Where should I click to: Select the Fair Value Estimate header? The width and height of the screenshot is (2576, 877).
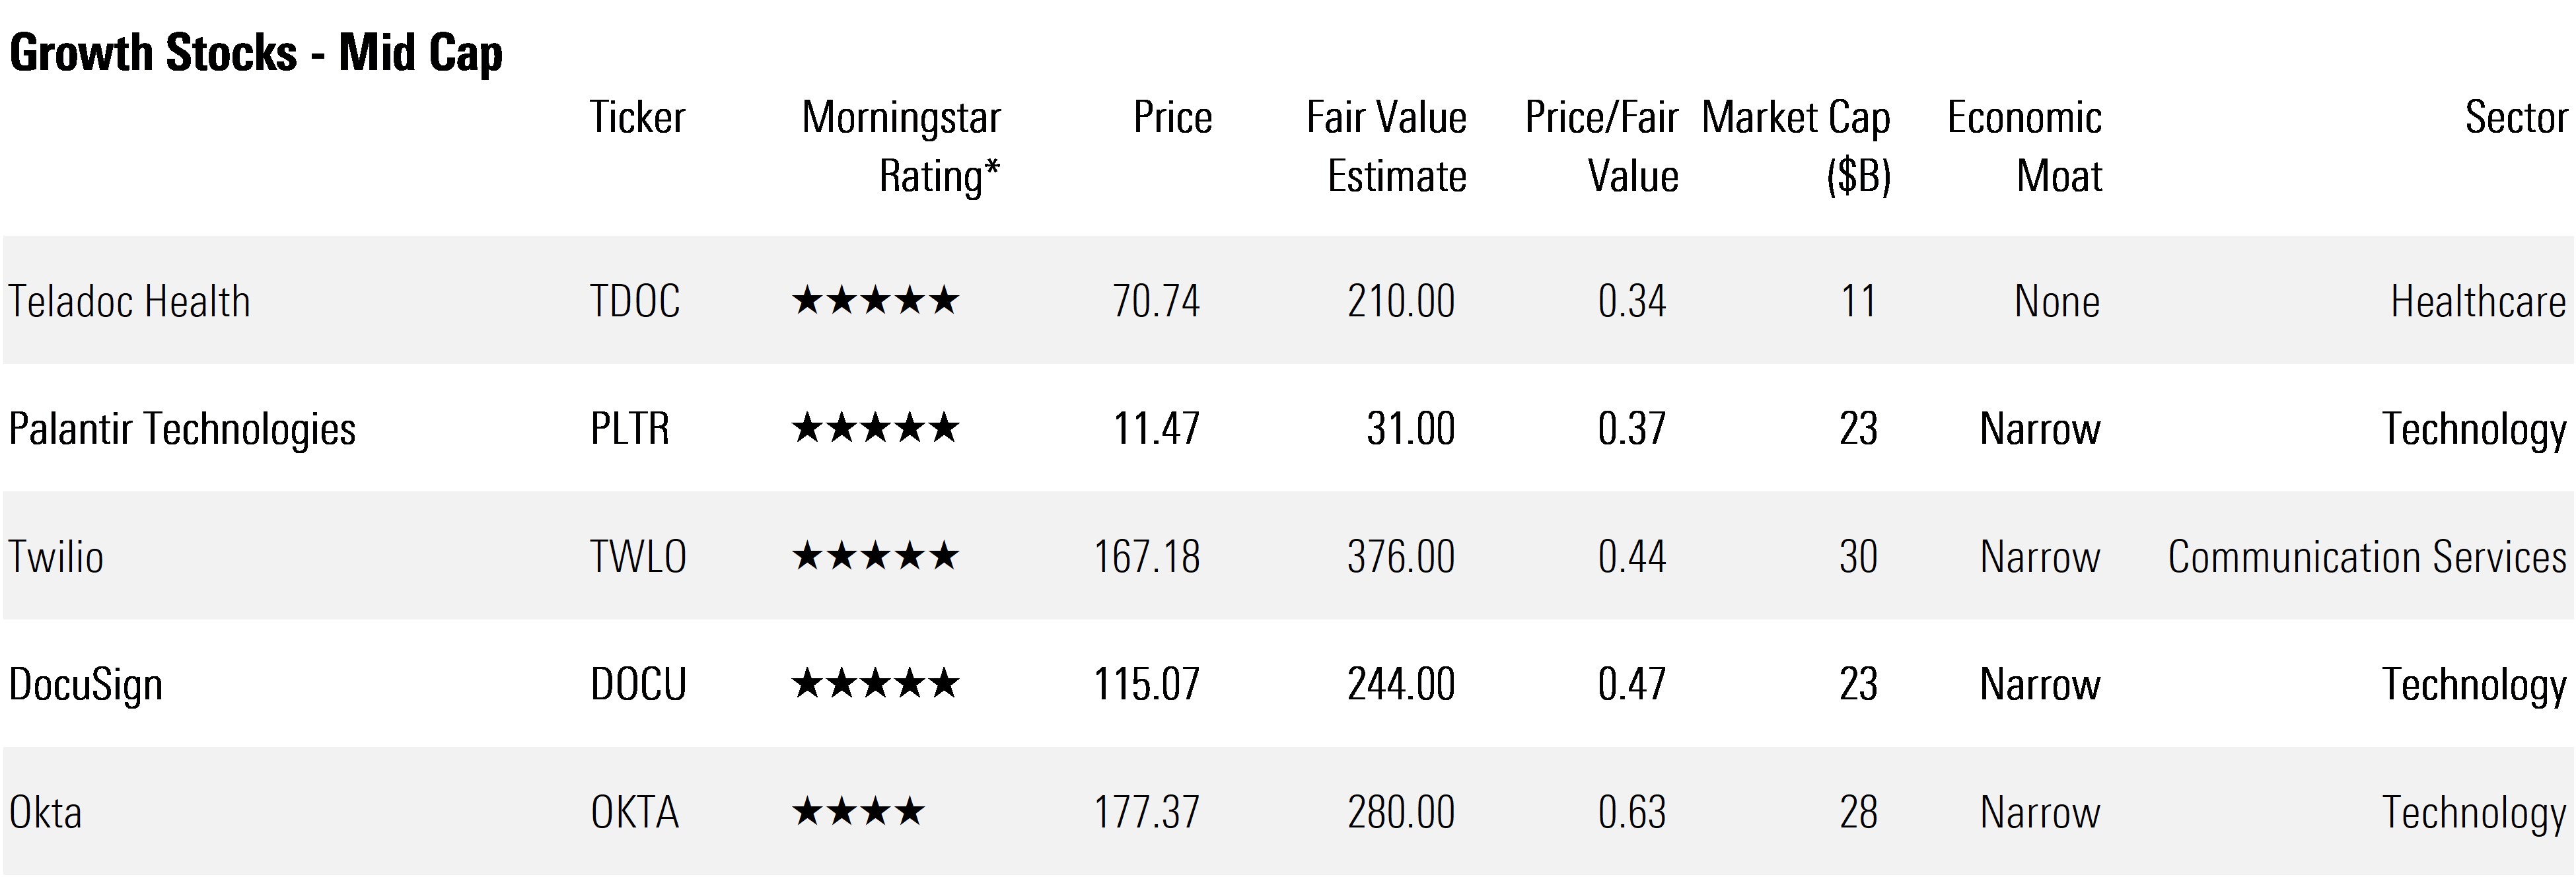(1386, 147)
